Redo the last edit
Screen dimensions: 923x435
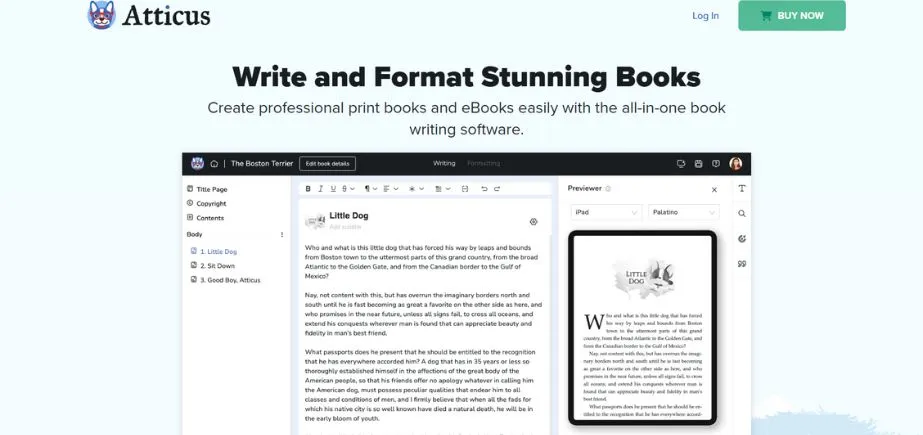click(x=497, y=188)
